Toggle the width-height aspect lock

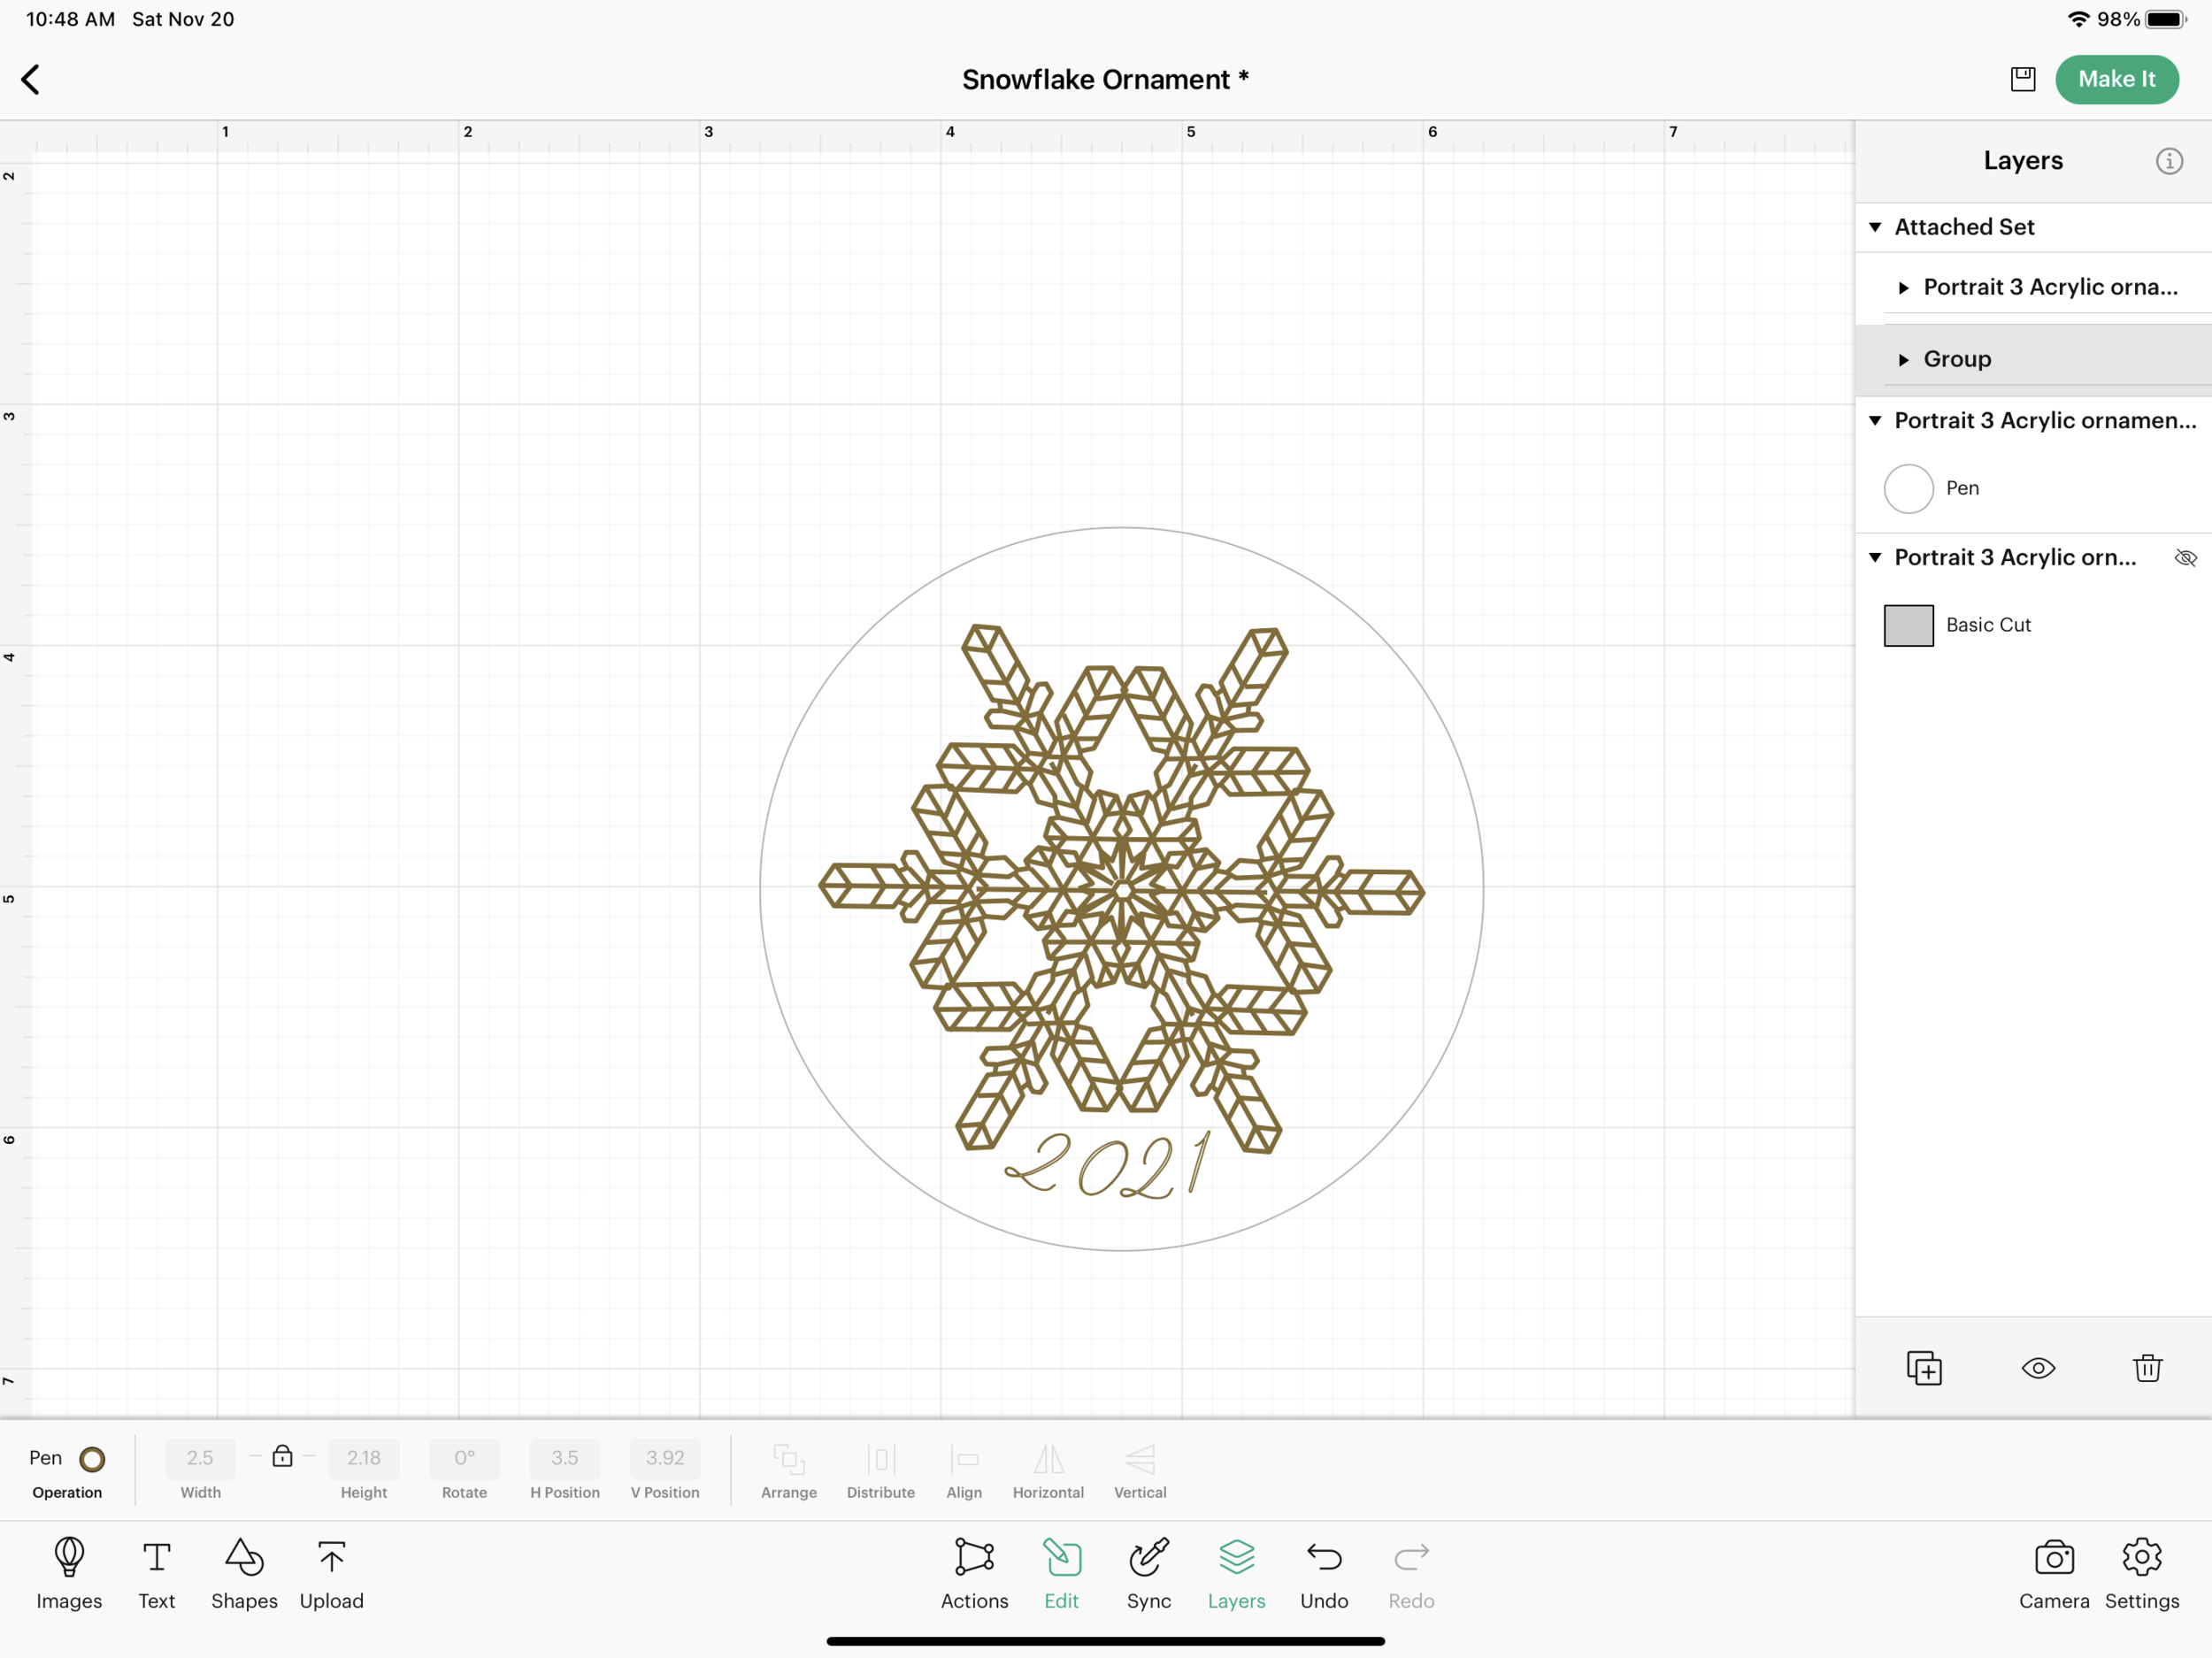coord(282,1456)
